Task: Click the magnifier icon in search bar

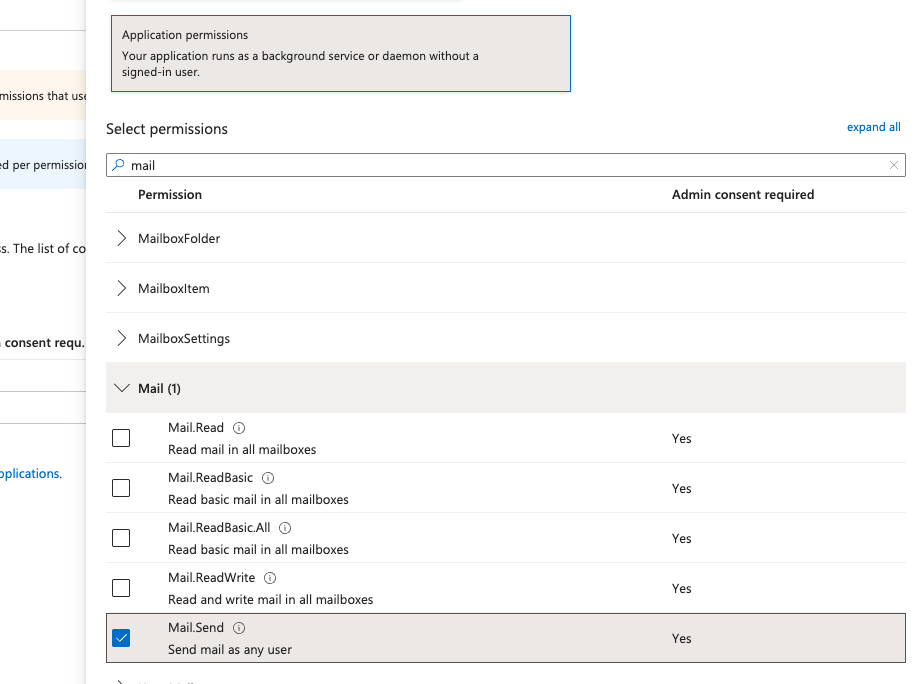Action: [119, 164]
